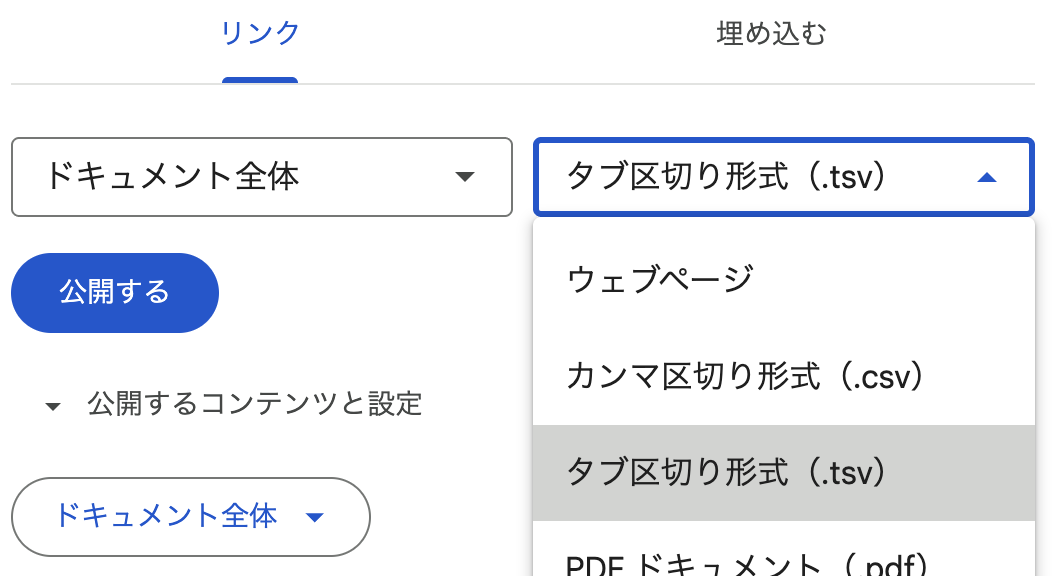Click the ドキュメント全体 label inside the pill button

coord(165,516)
